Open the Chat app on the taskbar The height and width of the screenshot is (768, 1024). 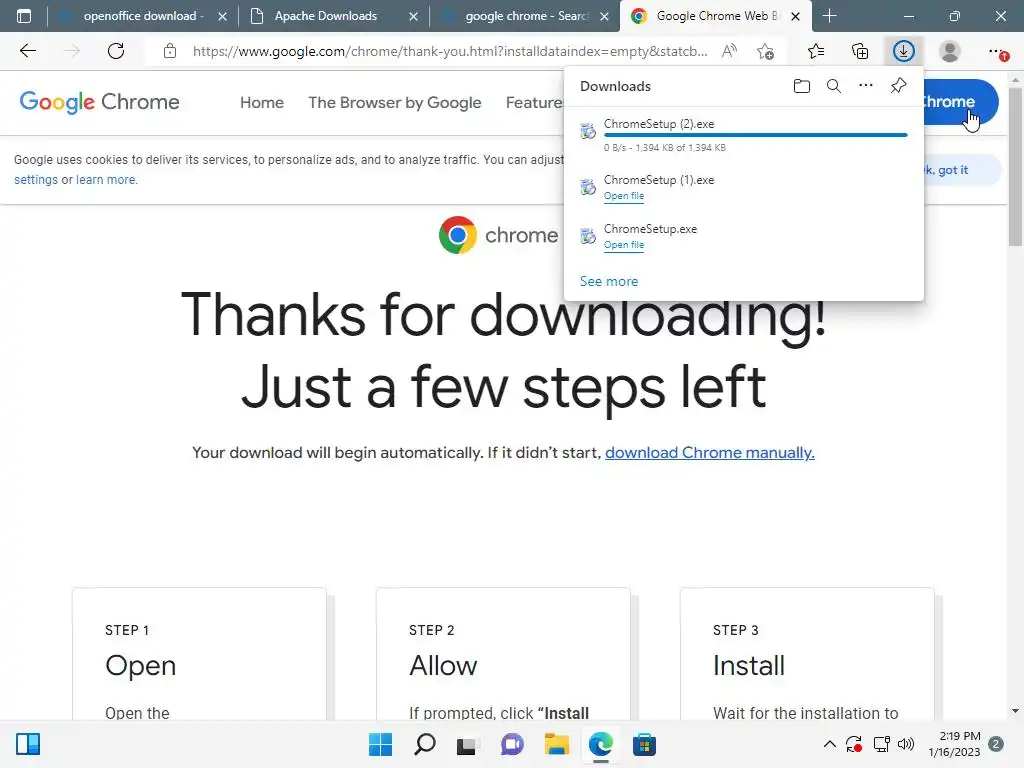(x=512, y=744)
